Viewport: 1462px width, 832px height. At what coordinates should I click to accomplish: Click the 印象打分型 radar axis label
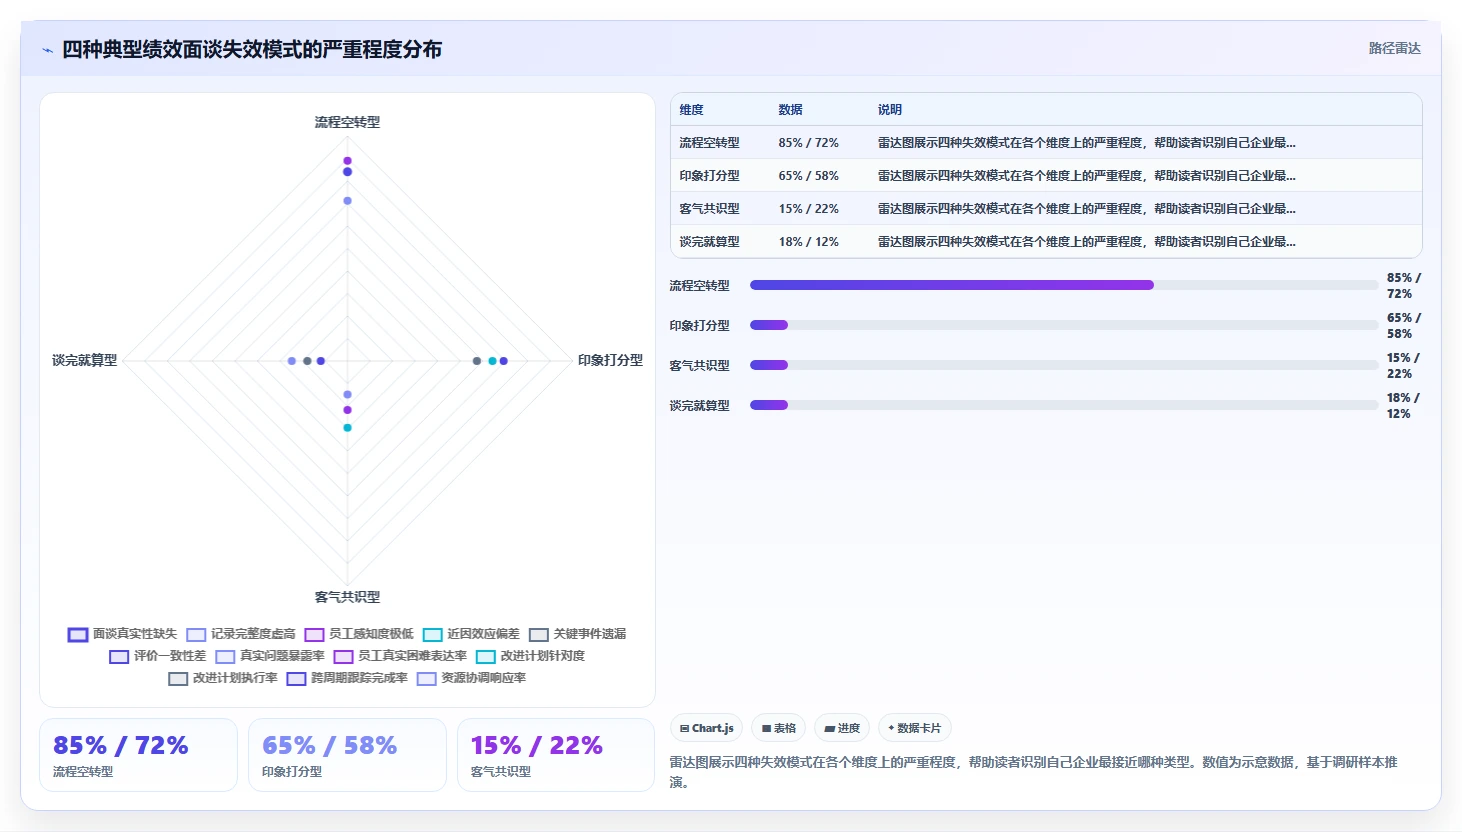click(x=610, y=360)
